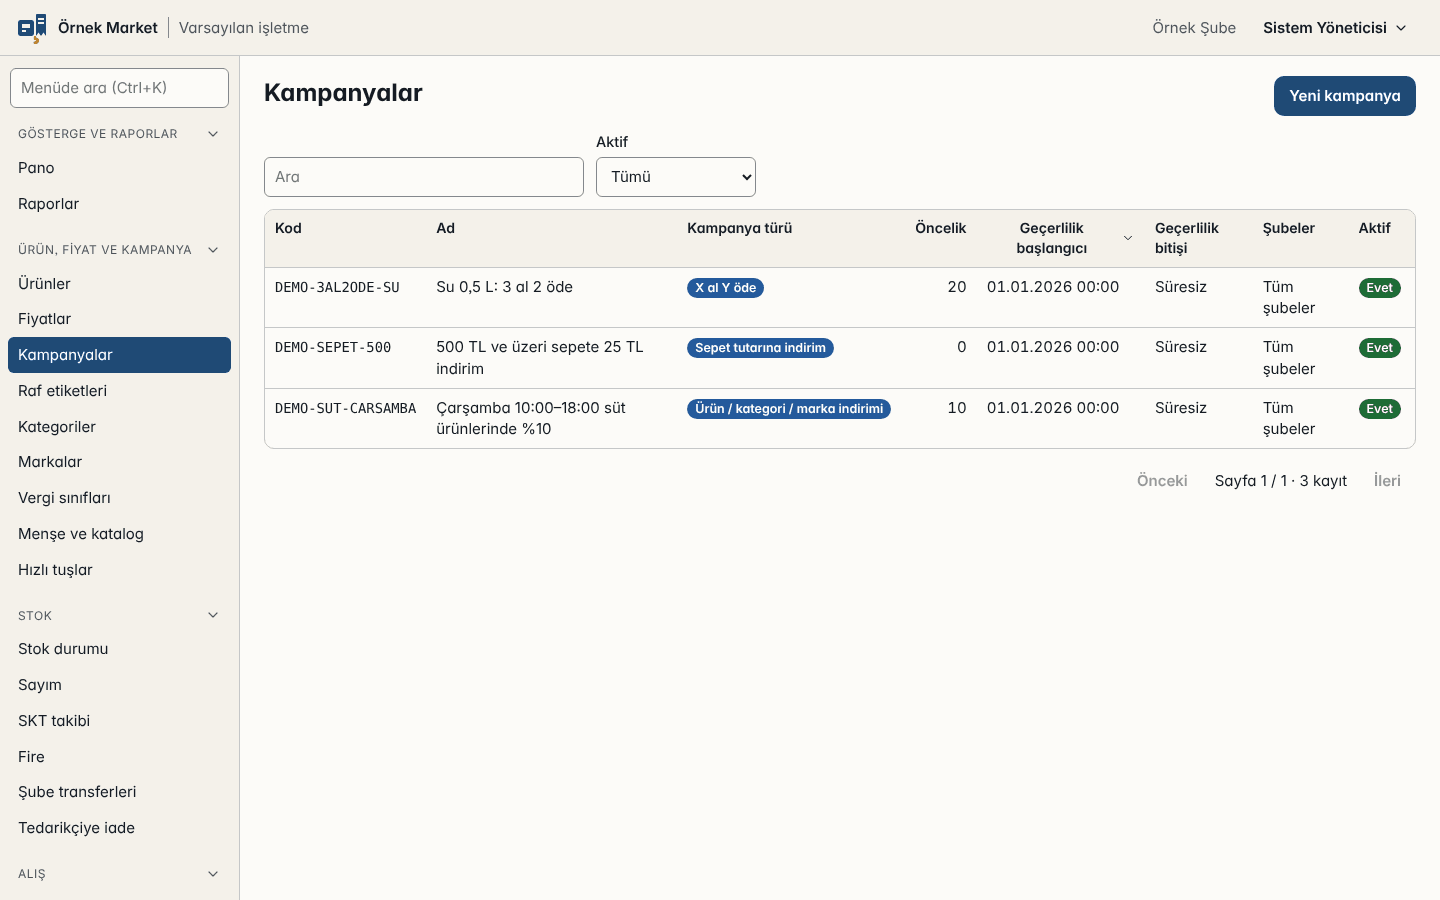Click Örnek Şube in the header

coord(1194,28)
